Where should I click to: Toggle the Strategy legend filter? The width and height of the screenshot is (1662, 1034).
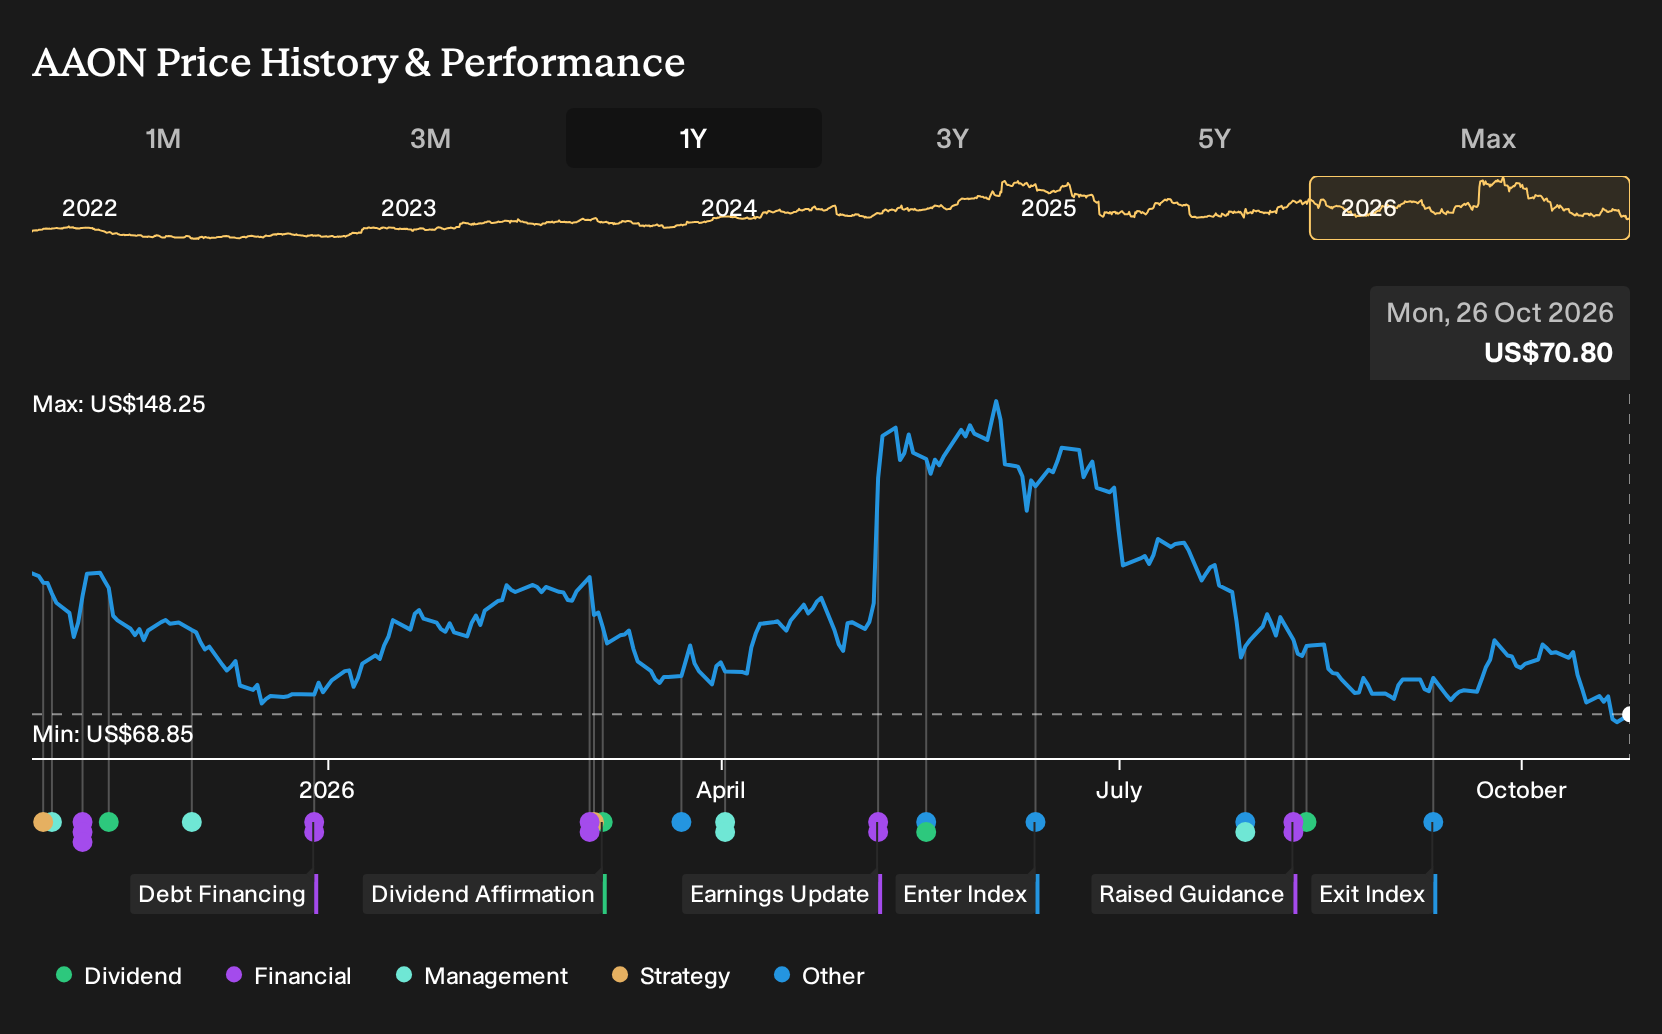pyautogui.click(x=671, y=976)
